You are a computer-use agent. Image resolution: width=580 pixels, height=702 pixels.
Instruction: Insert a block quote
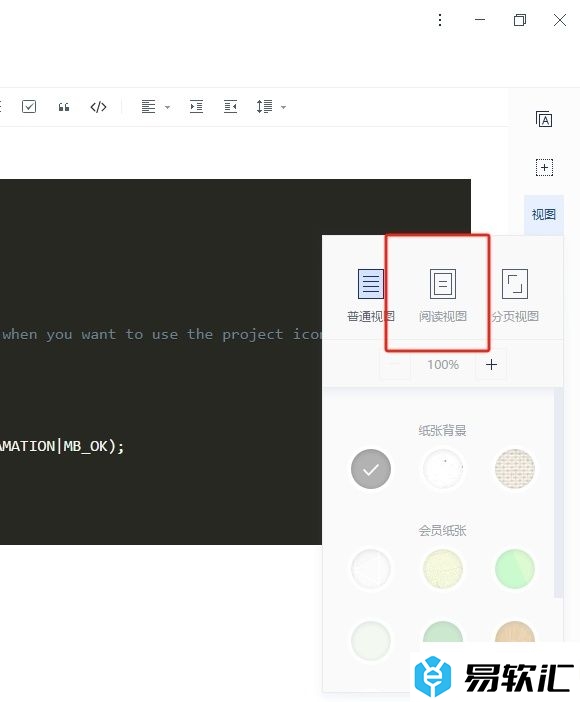(x=64, y=107)
